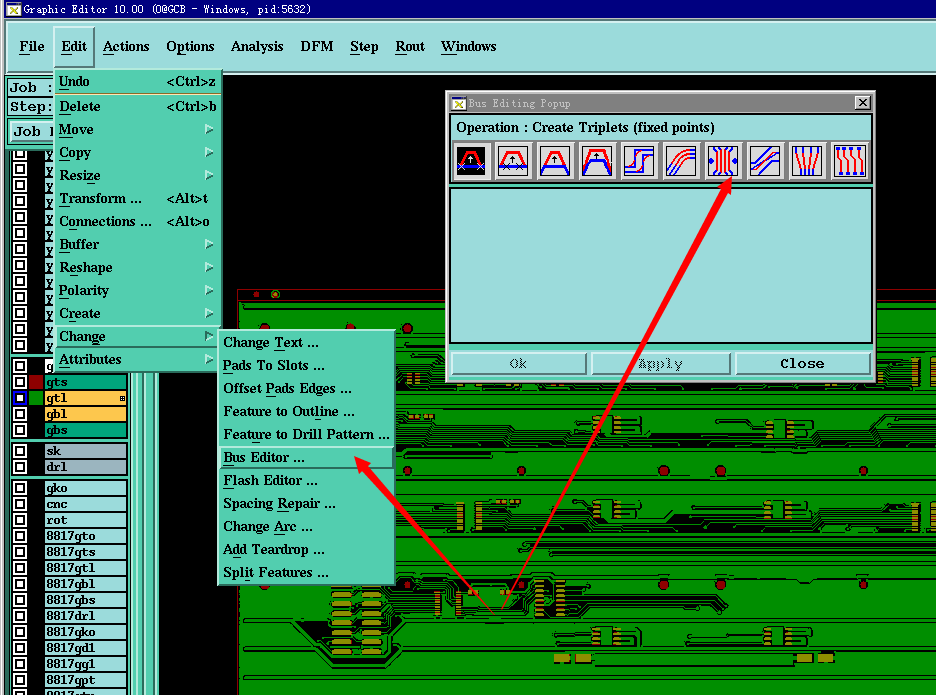The height and width of the screenshot is (695, 936).
Task: Choose the curved parallel lines bus icon
Action: [681, 161]
